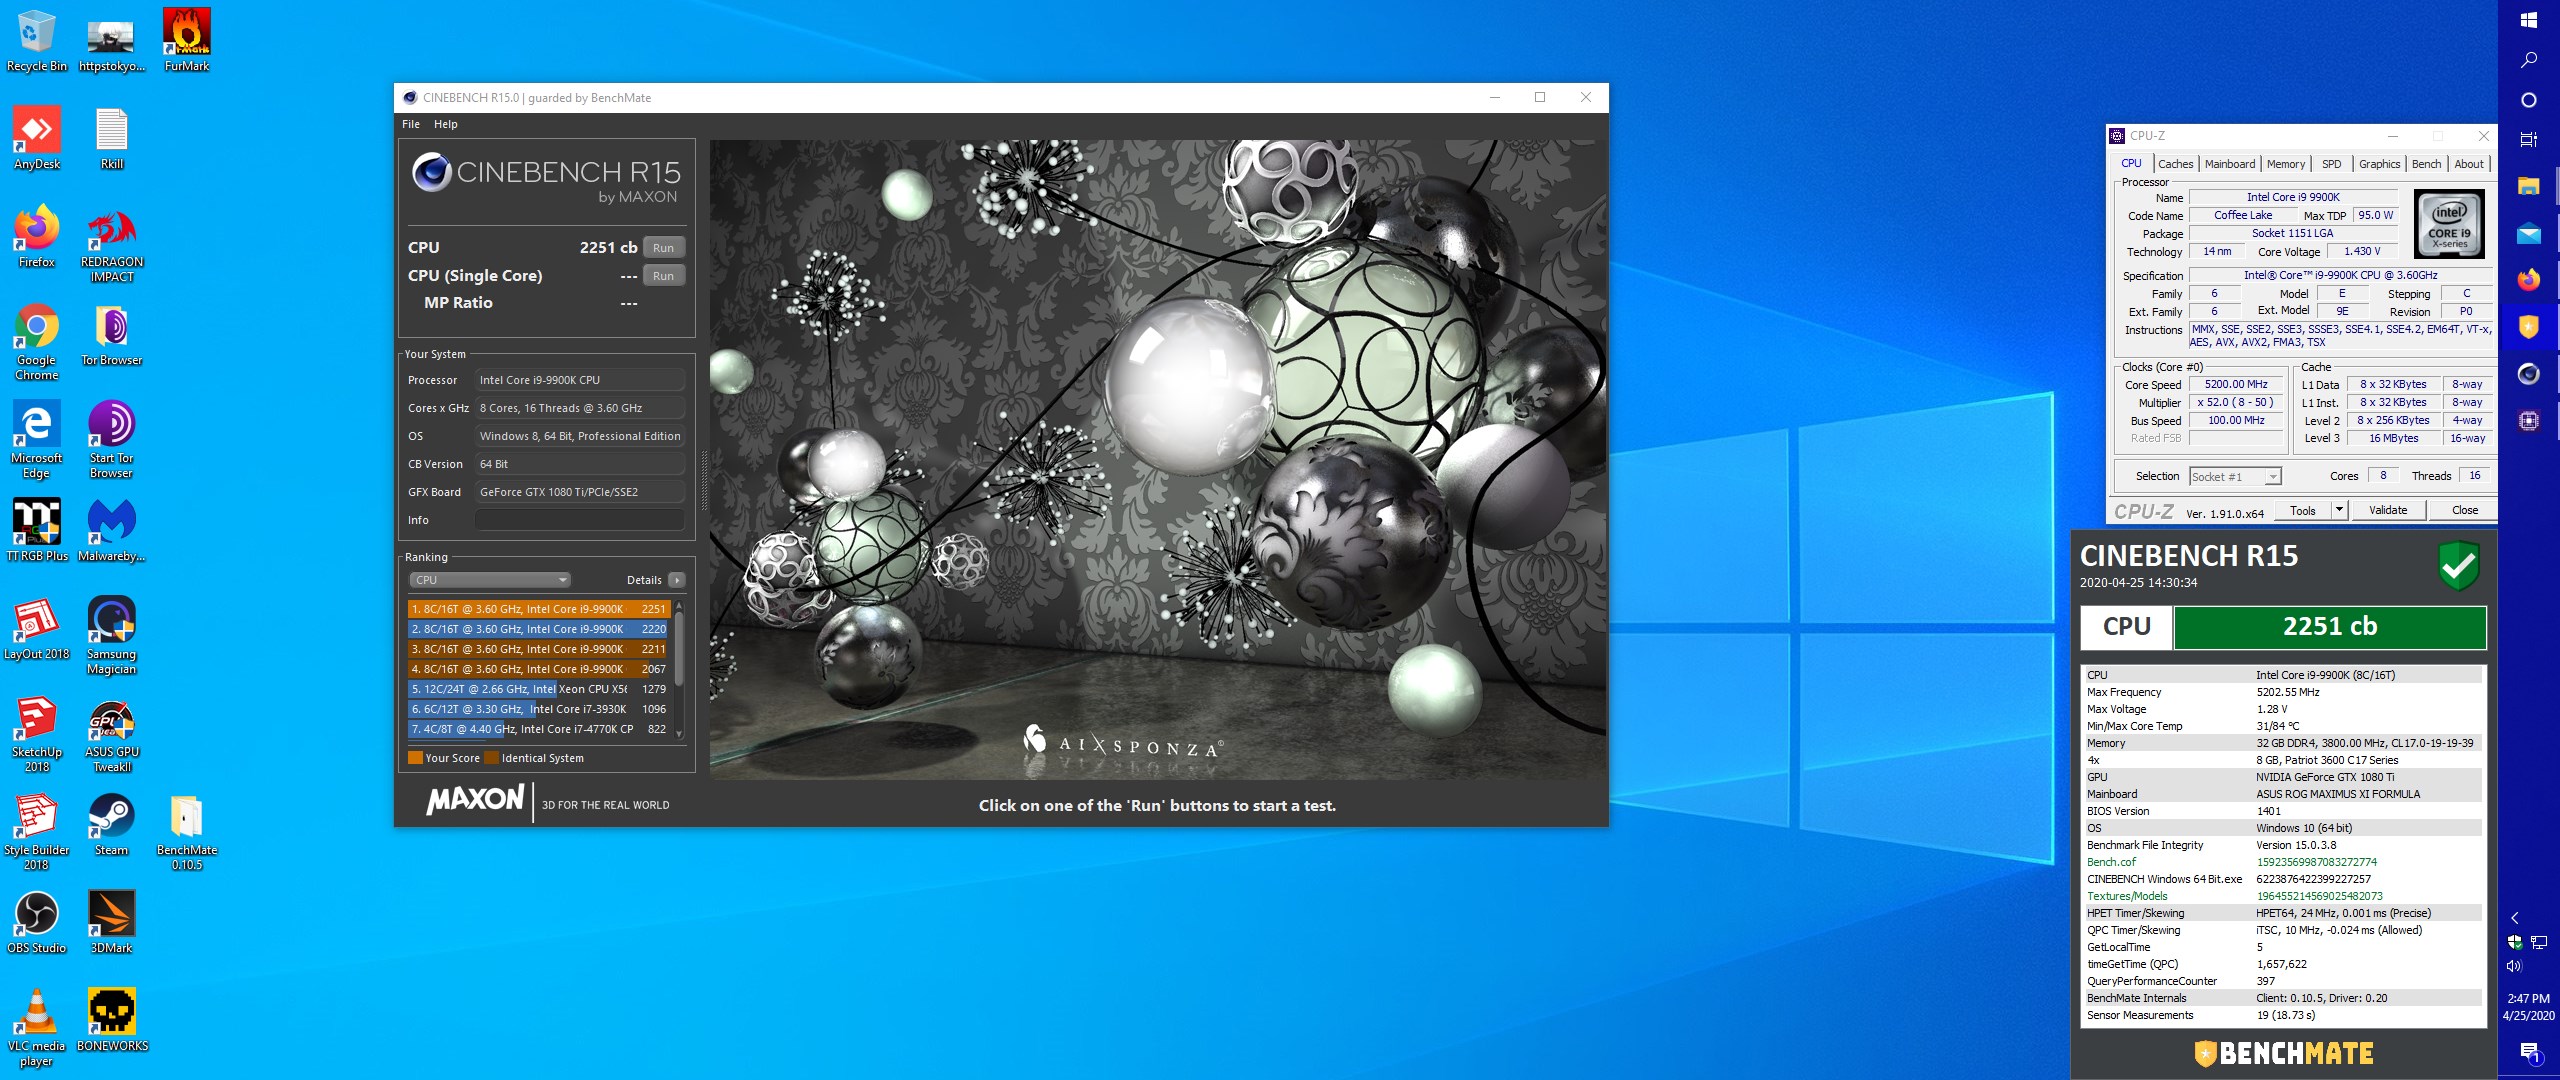This screenshot has height=1080, width=2560.
Task: Click the BenchMate shield icon in taskbar
Action: [x=2528, y=326]
